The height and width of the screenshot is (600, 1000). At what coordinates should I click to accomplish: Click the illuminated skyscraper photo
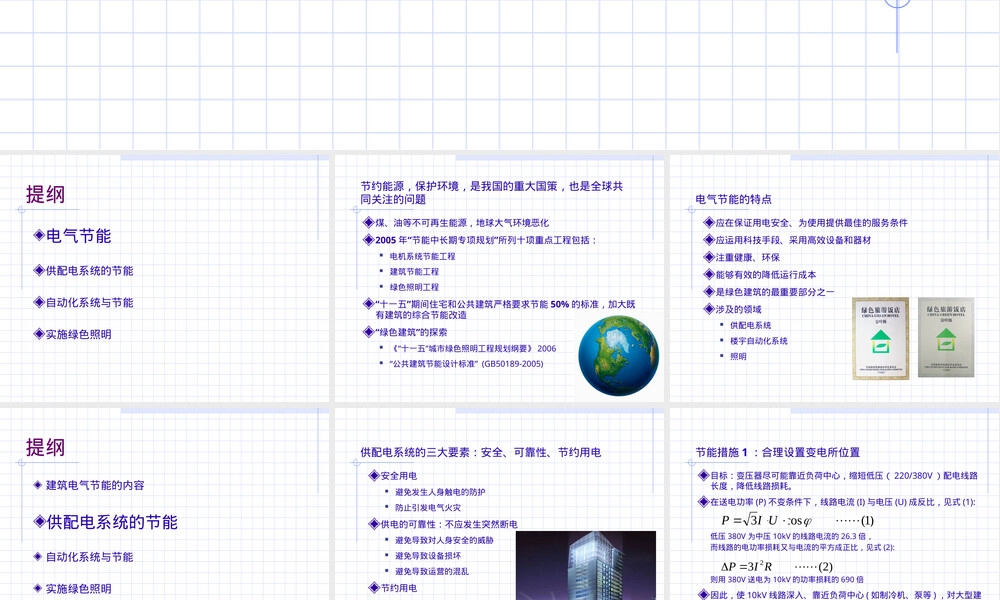(585, 565)
